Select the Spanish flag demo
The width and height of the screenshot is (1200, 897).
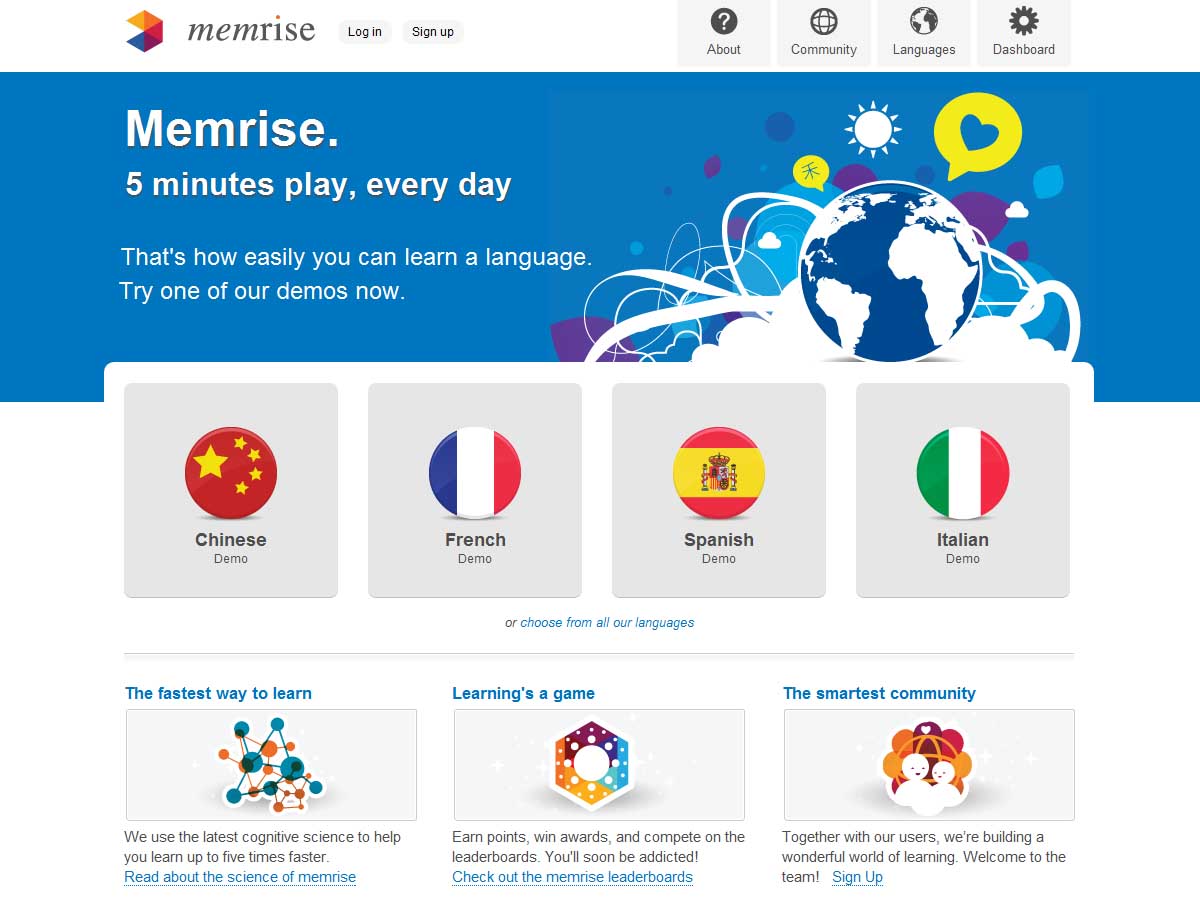pyautogui.click(x=719, y=490)
